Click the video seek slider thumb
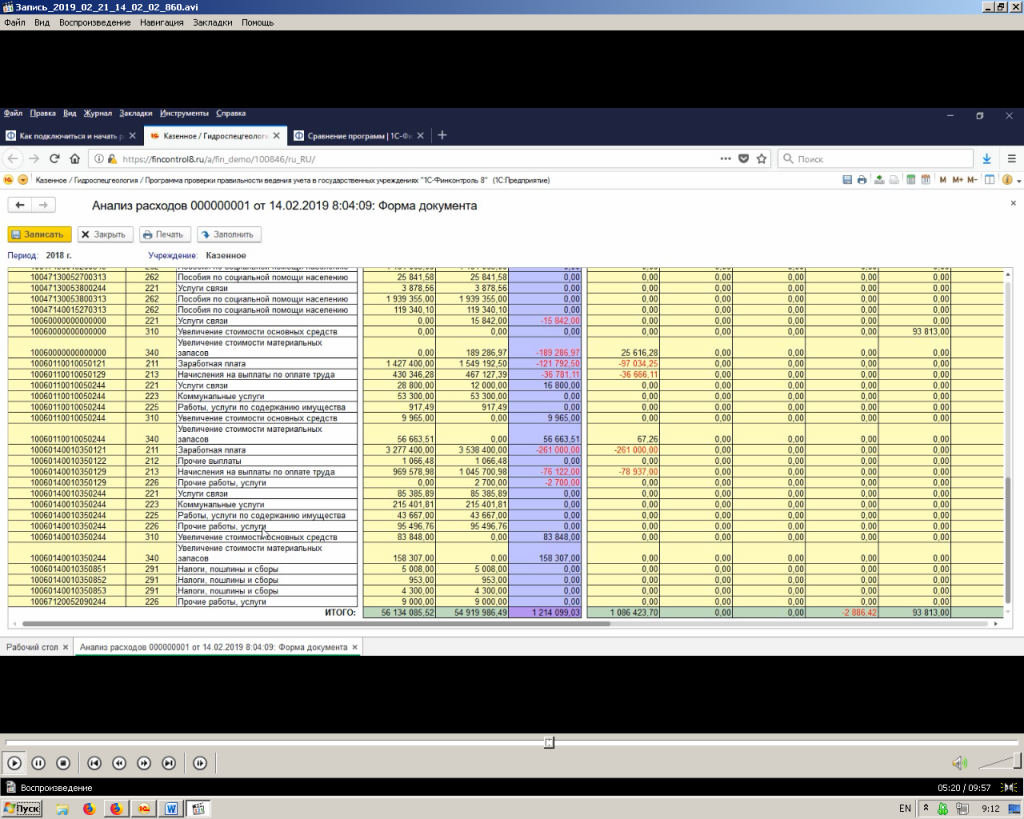Screen dimensions: 1024x819 point(549,742)
